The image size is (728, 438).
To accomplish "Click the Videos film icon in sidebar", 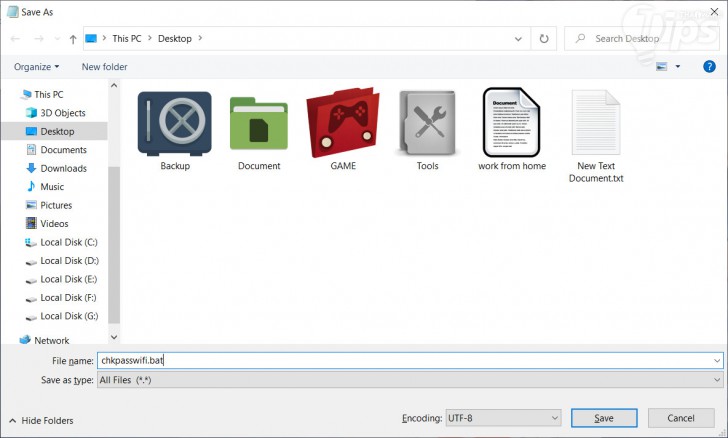I will point(31,223).
